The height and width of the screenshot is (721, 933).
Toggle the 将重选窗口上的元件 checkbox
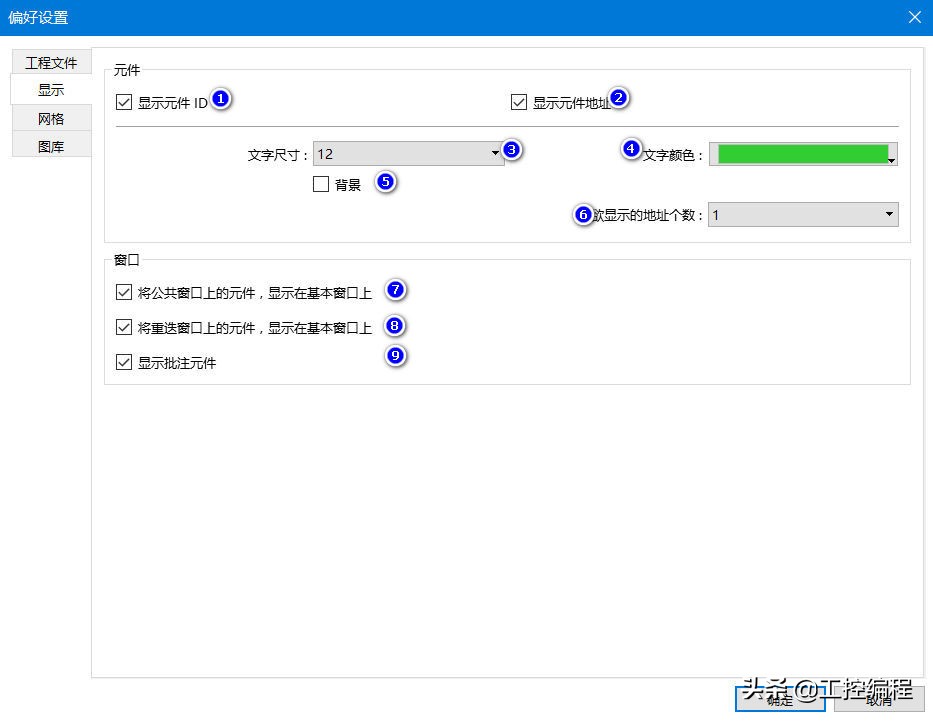(124, 326)
